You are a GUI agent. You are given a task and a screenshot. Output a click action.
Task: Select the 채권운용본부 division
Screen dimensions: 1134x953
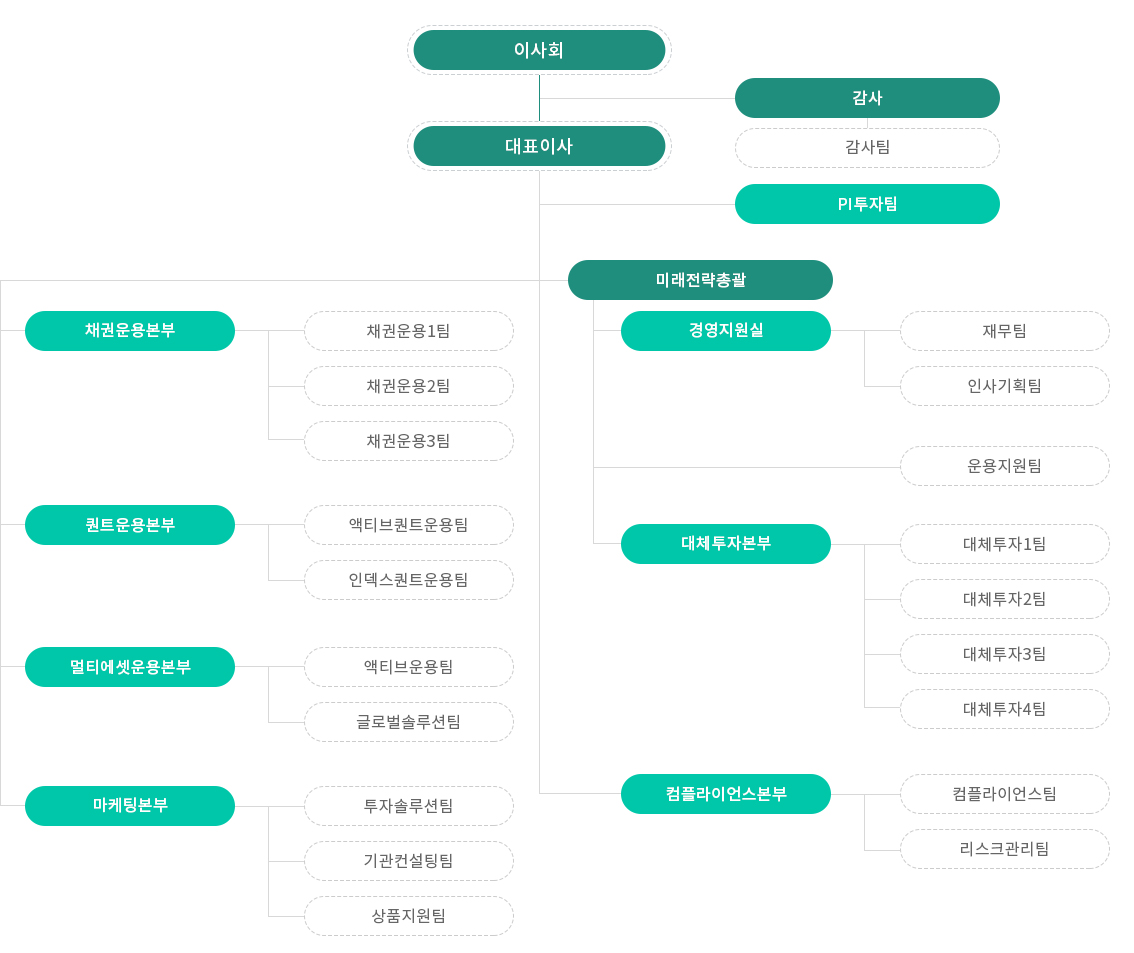130,330
